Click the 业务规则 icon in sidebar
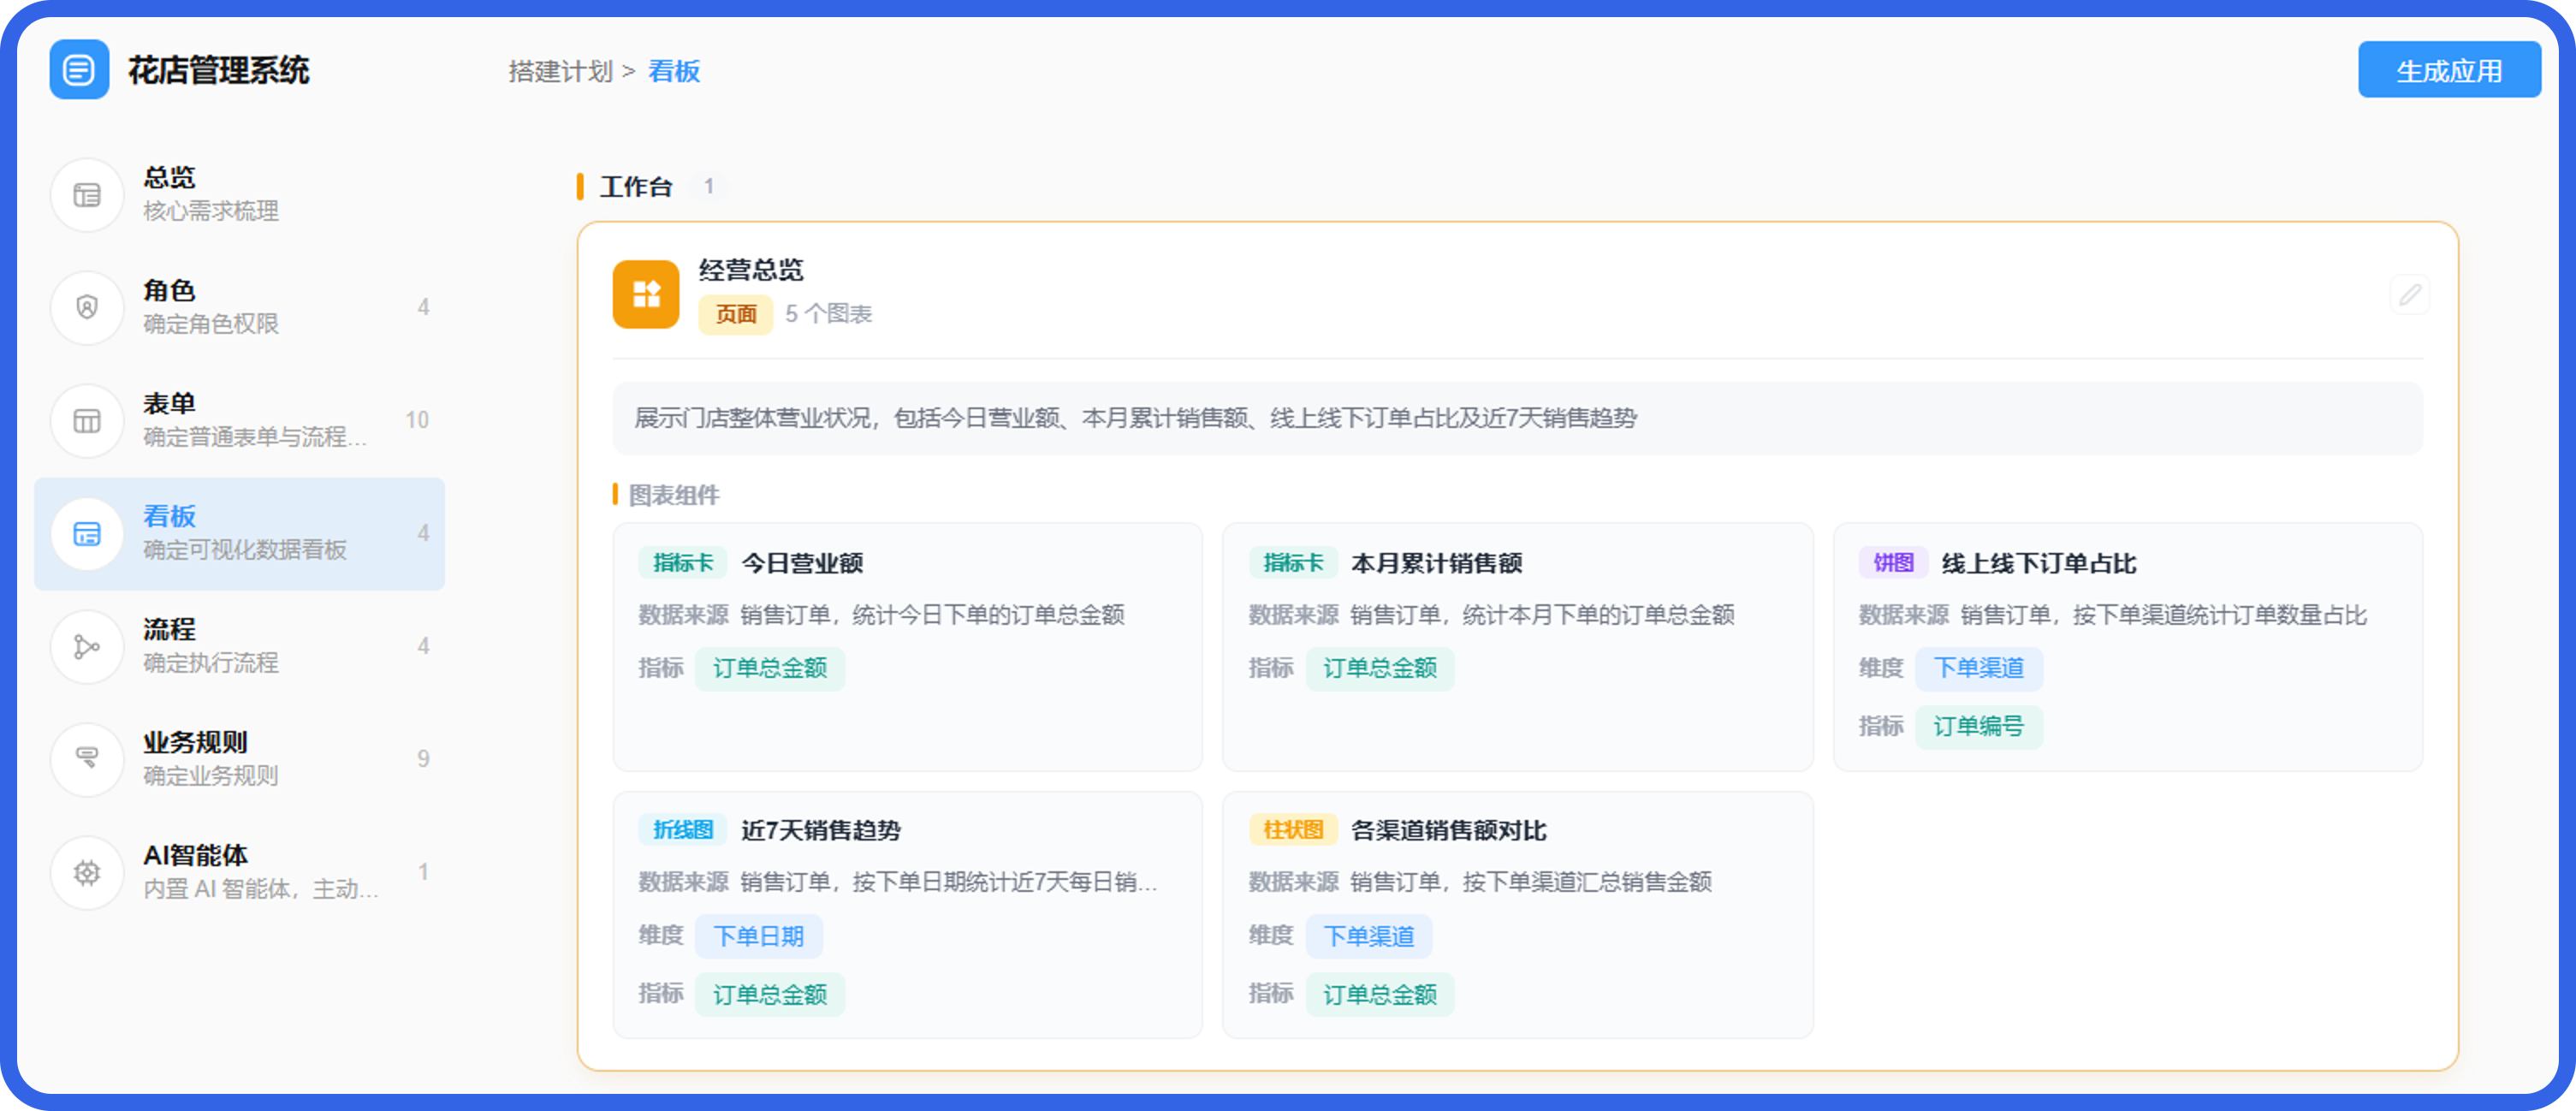This screenshot has width=2576, height=1111. click(87, 759)
